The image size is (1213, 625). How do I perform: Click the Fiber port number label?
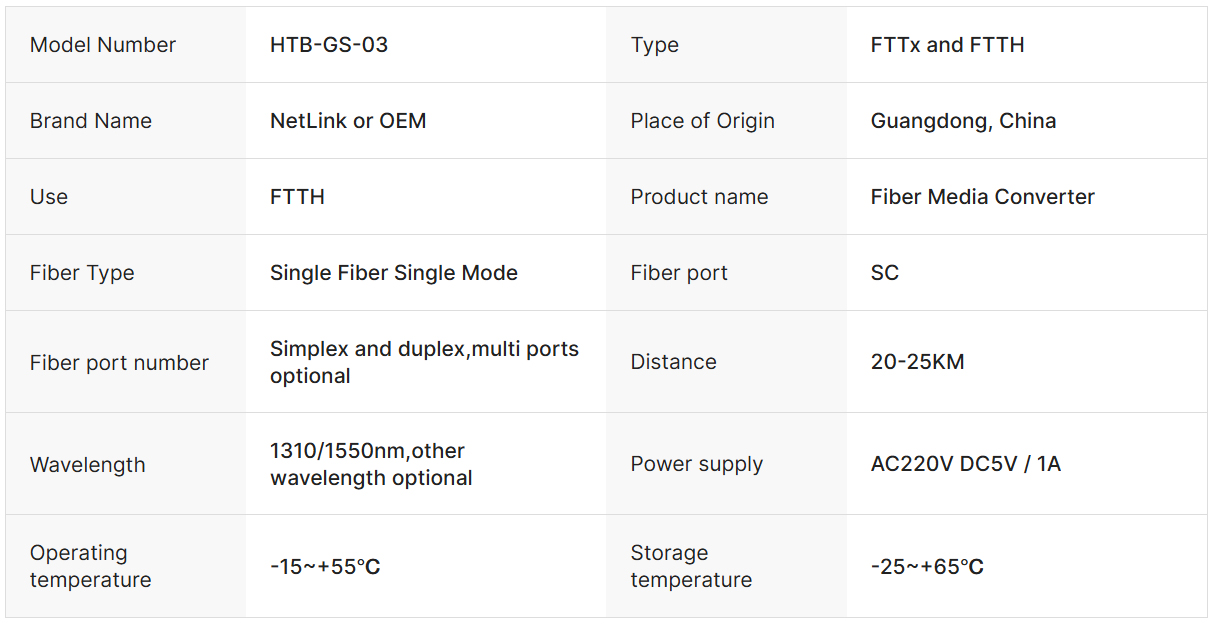coord(119,363)
